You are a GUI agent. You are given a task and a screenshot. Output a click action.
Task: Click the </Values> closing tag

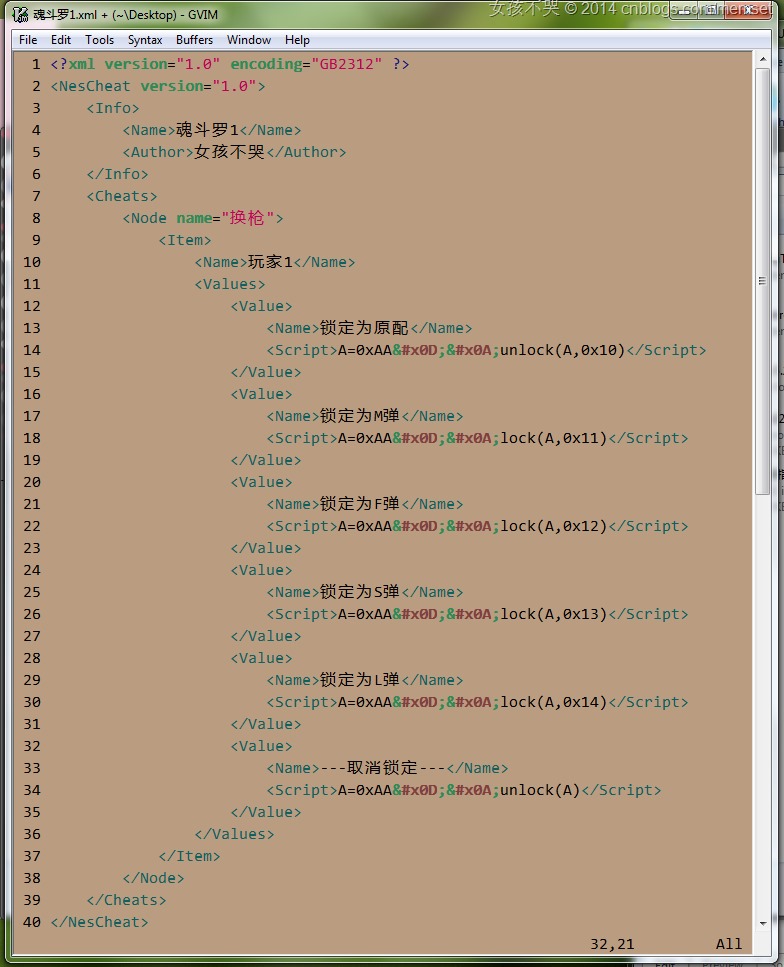pos(234,834)
